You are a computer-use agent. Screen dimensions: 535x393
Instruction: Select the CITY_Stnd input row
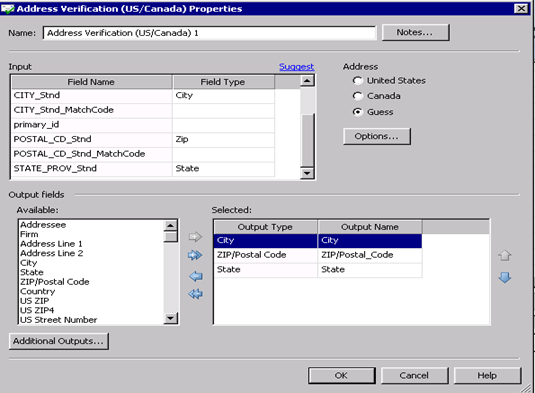coord(92,96)
